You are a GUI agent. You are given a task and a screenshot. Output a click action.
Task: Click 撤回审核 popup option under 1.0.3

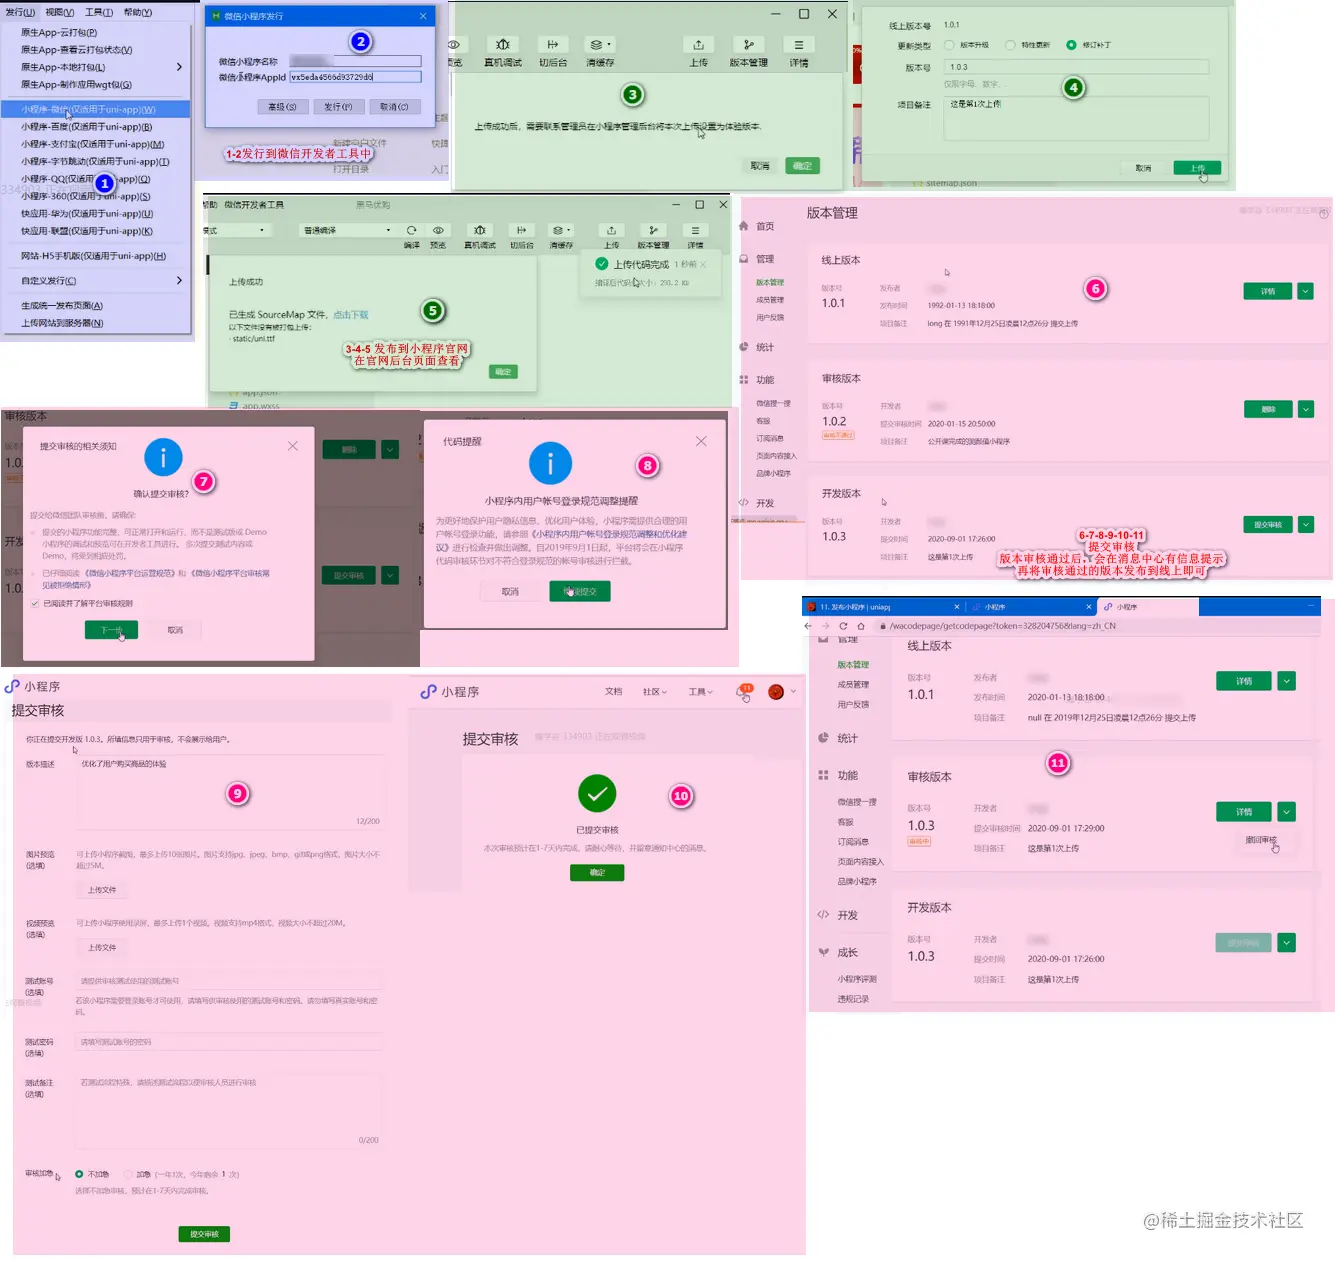point(1261,840)
